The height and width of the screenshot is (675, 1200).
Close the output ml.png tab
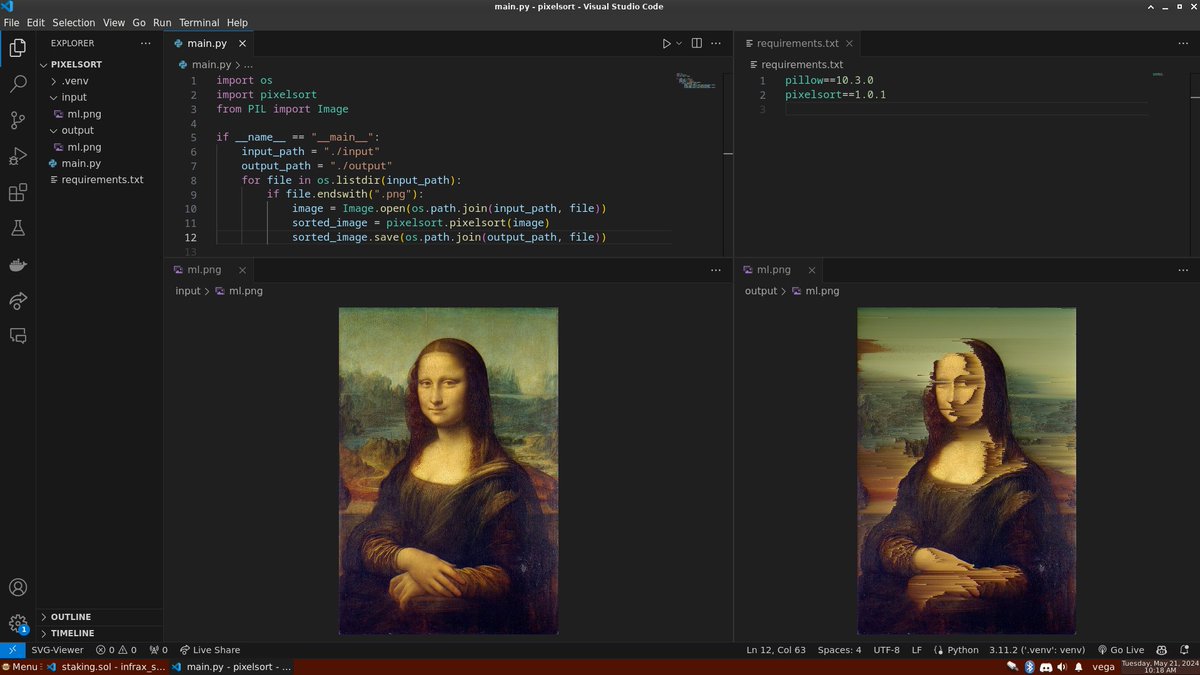[812, 270]
